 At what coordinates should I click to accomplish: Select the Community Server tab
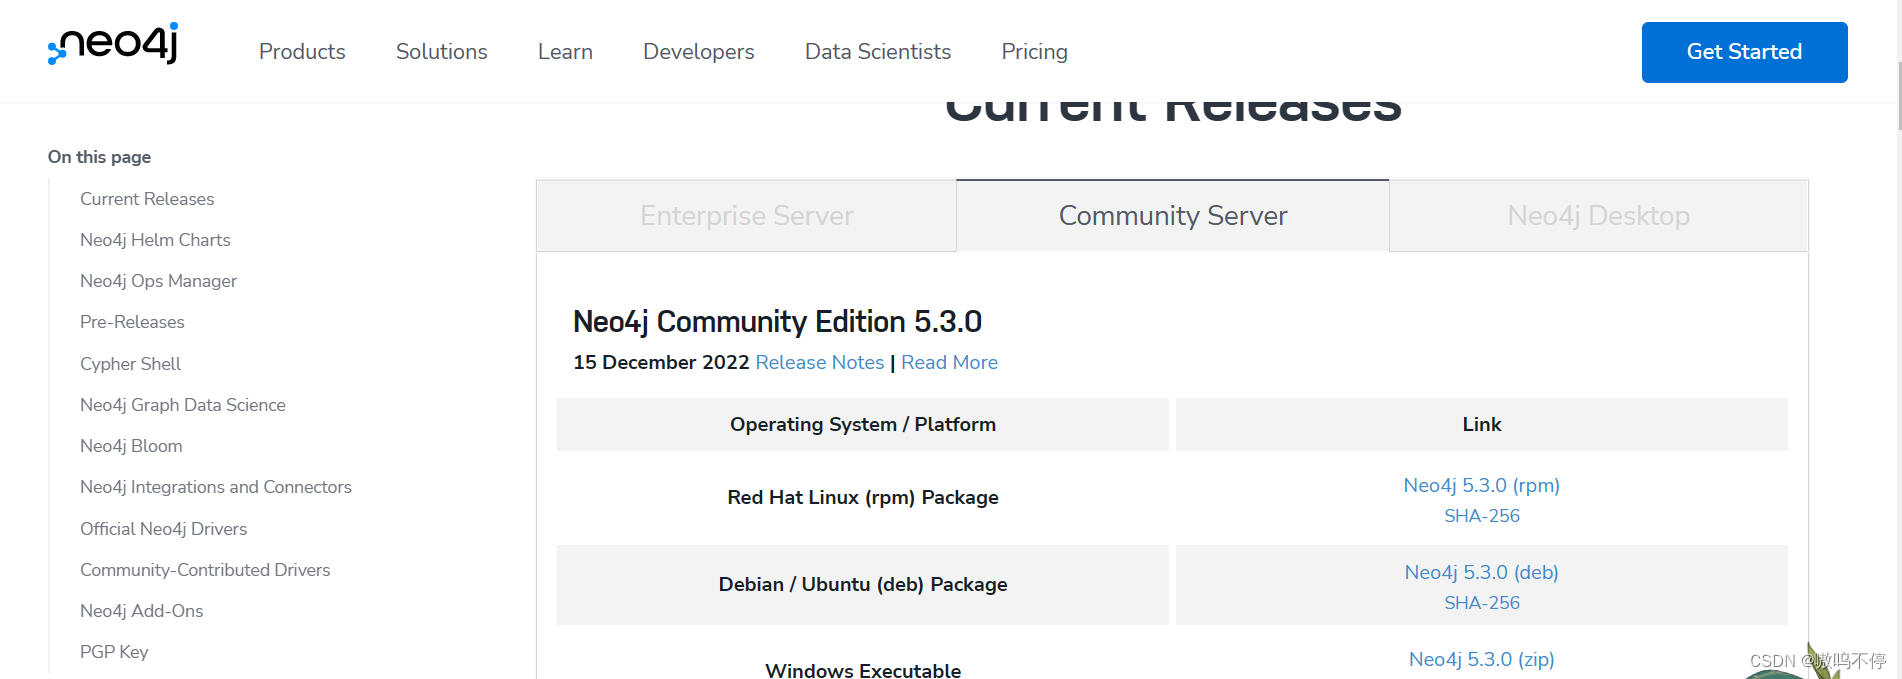(1173, 216)
